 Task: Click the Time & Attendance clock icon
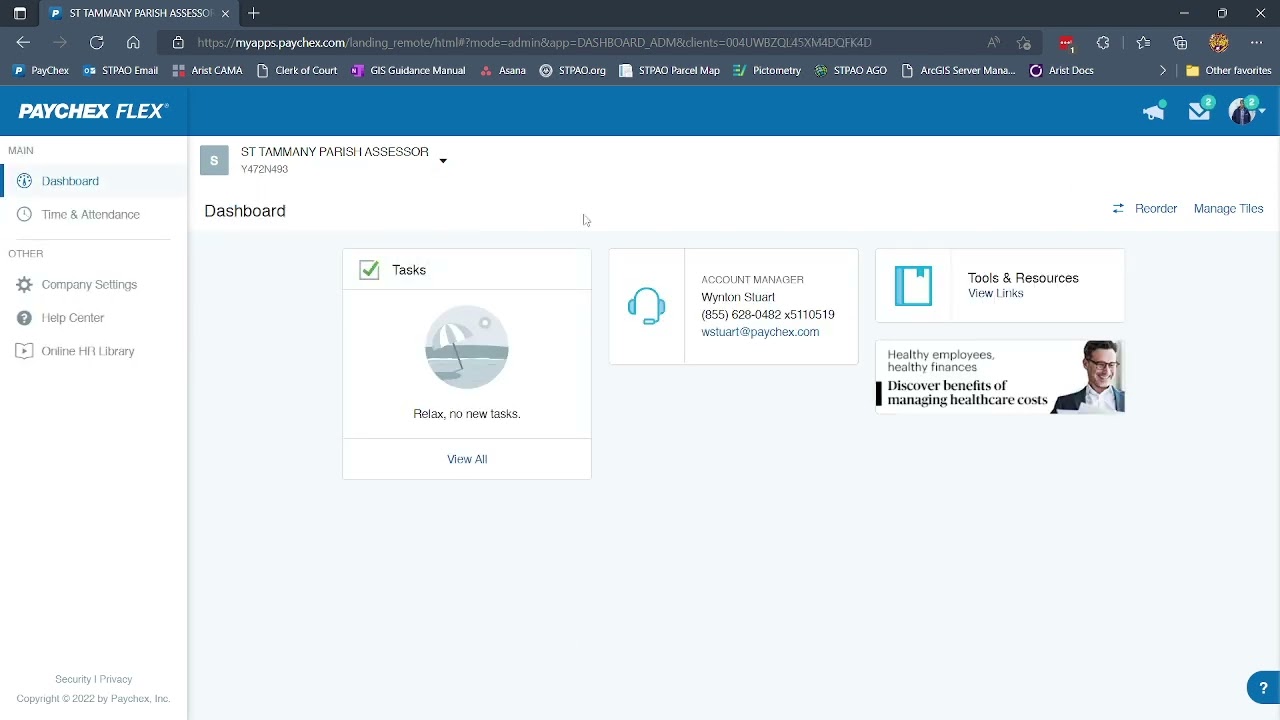pyautogui.click(x=24, y=214)
